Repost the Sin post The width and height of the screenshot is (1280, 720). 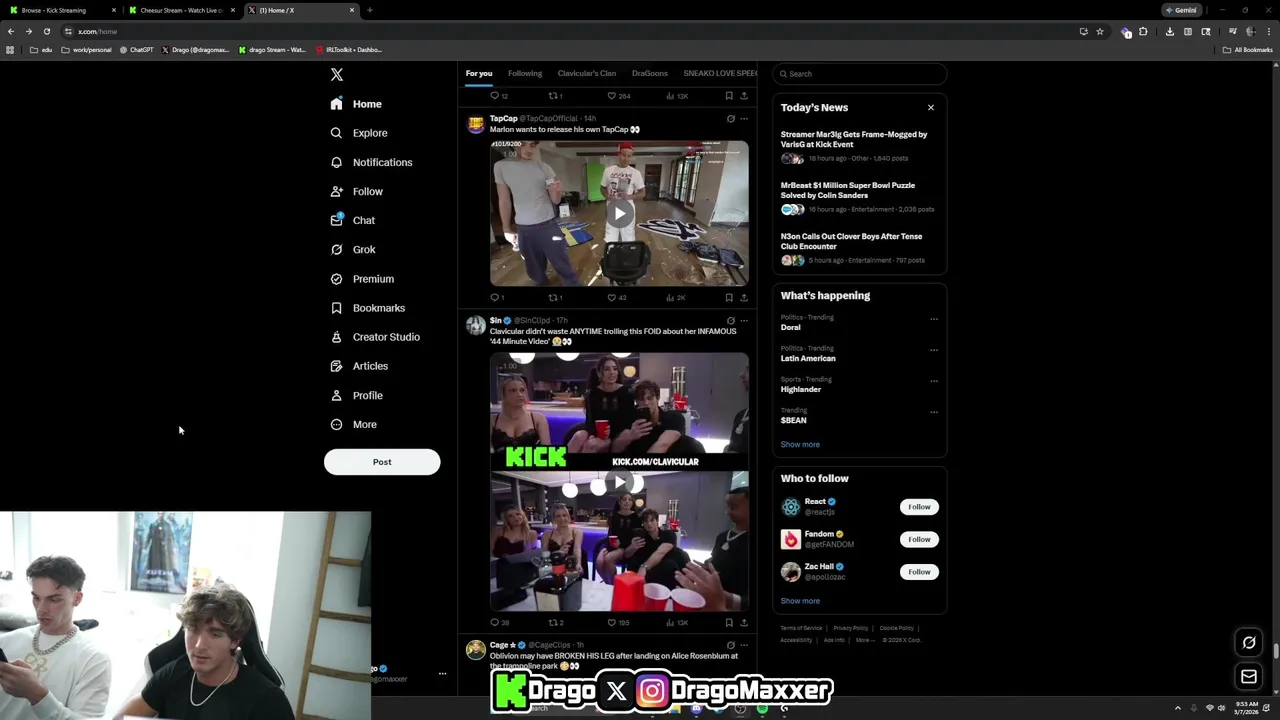(555, 623)
